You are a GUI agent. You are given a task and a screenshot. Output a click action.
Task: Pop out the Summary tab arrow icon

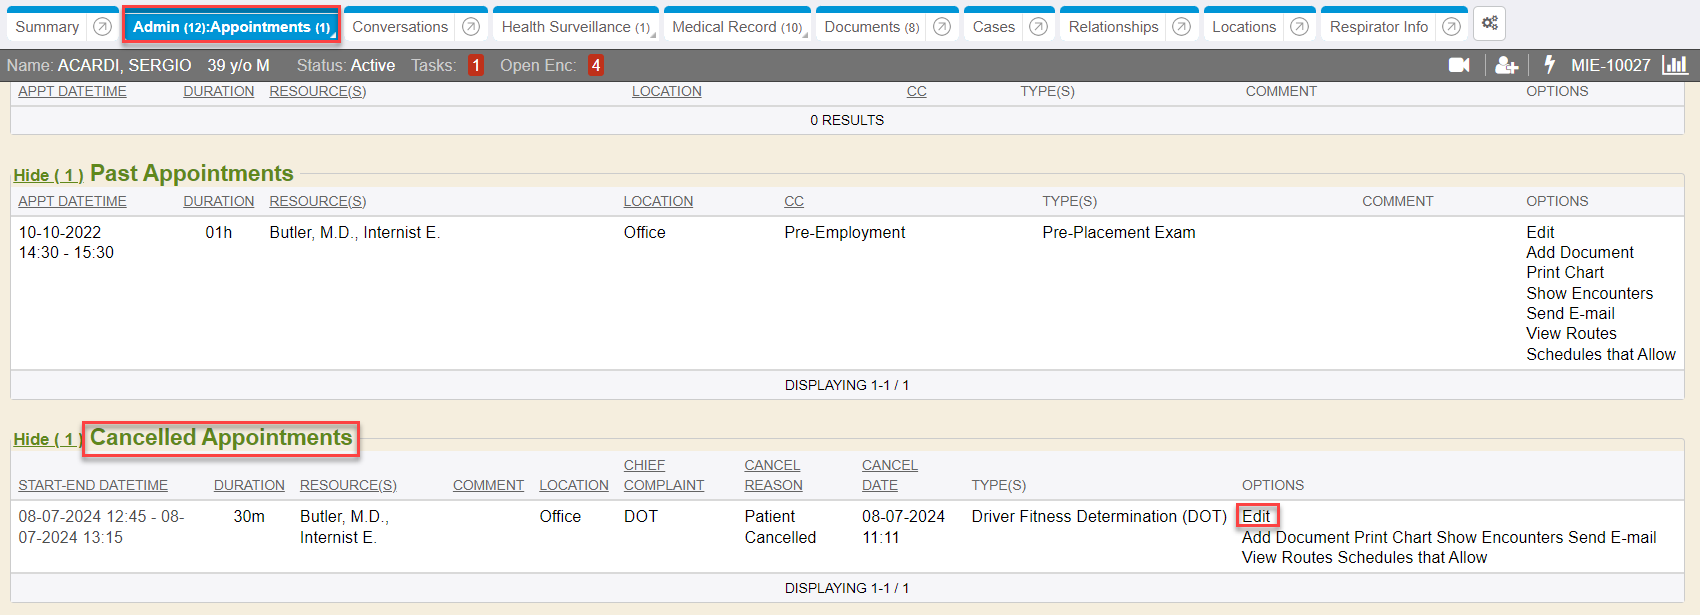pos(102,27)
